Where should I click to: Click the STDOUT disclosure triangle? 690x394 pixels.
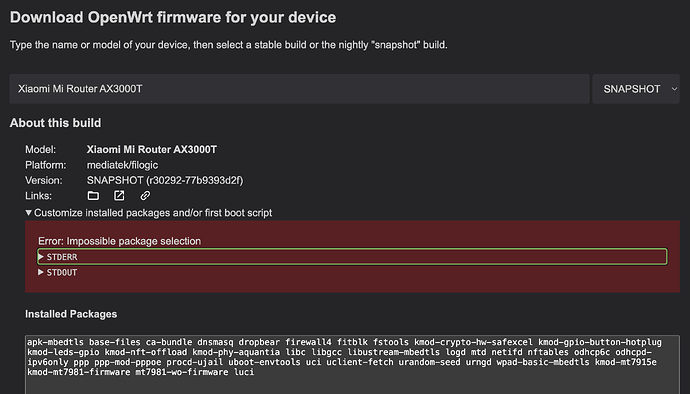pos(41,272)
